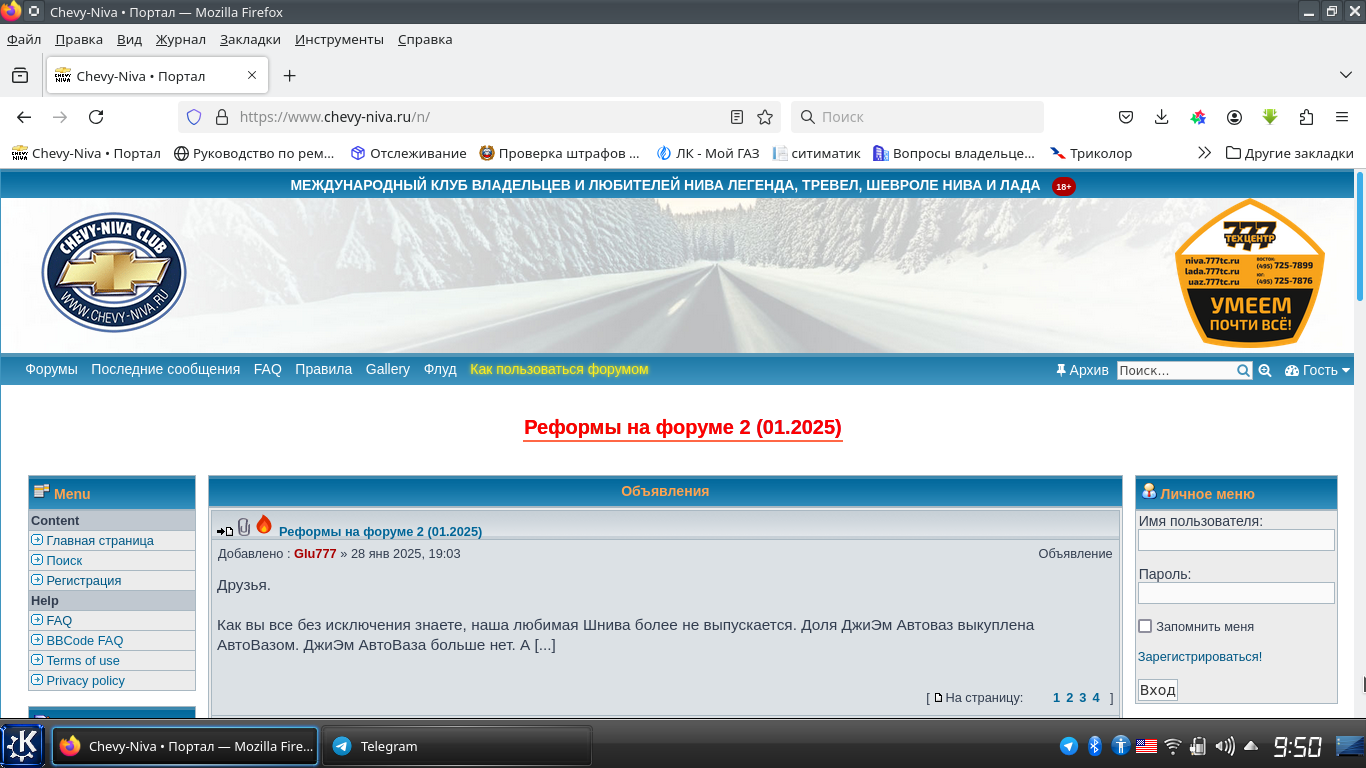Open Firefox downloads panel
Screen dimensions: 1366x768
click(x=1161, y=117)
